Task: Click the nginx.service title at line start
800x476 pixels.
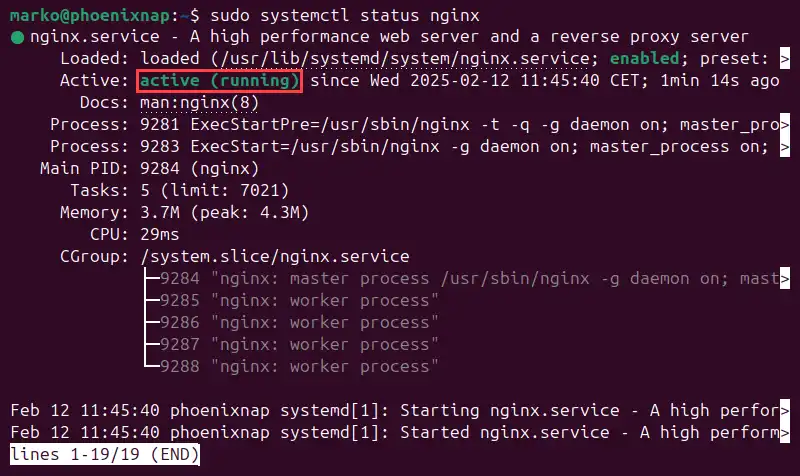Action: pyautogui.click(x=94, y=37)
